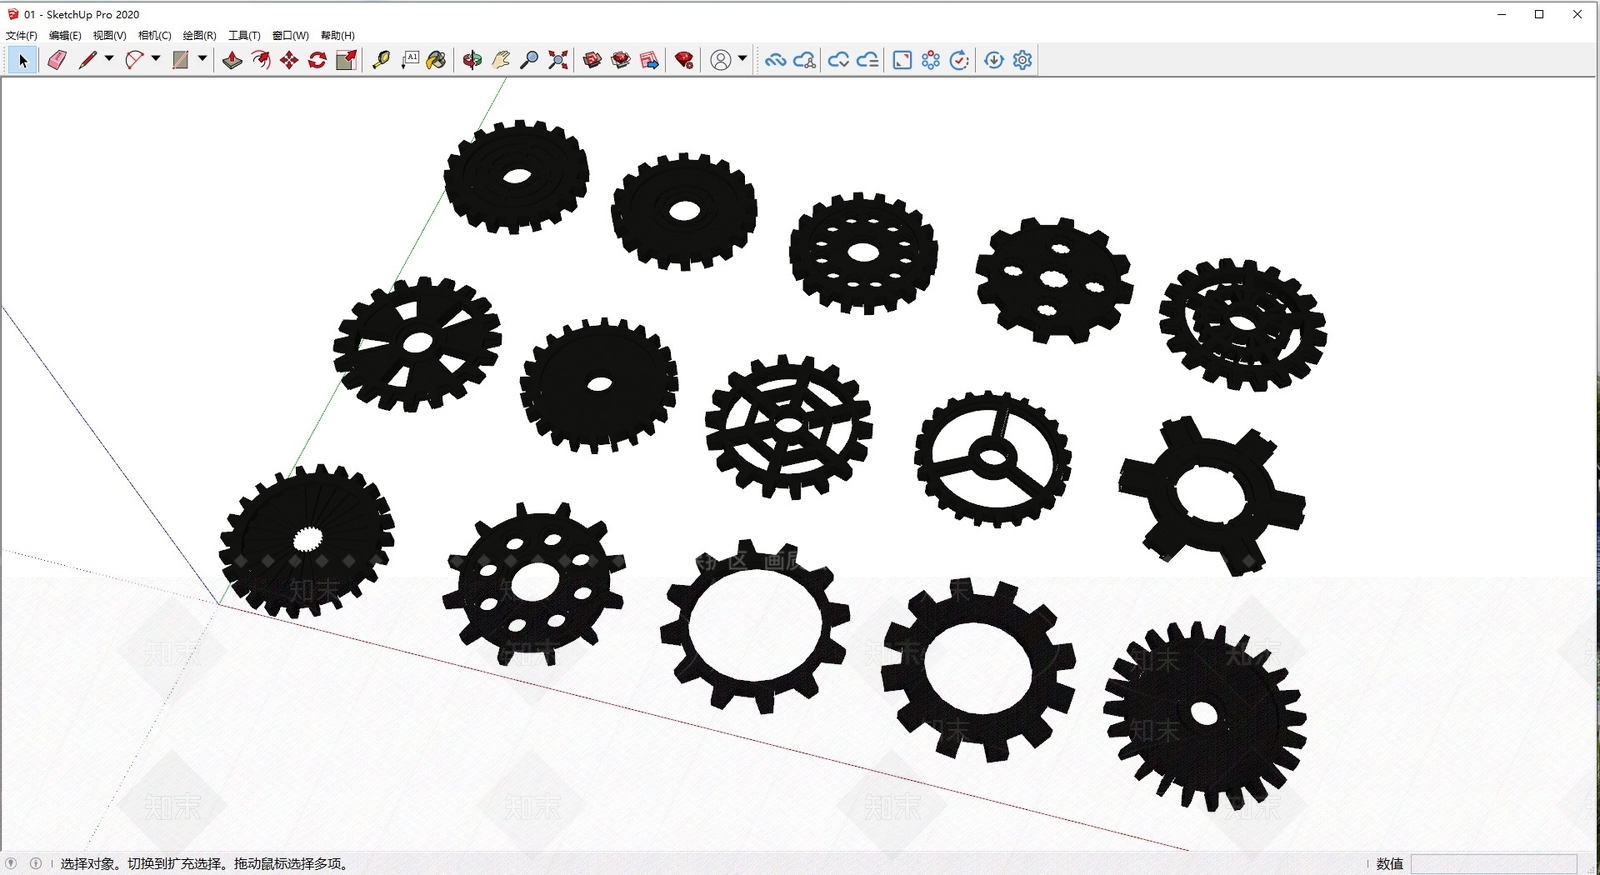Open the 相机(C) menu
The width and height of the screenshot is (1600, 875).
tap(155, 35)
